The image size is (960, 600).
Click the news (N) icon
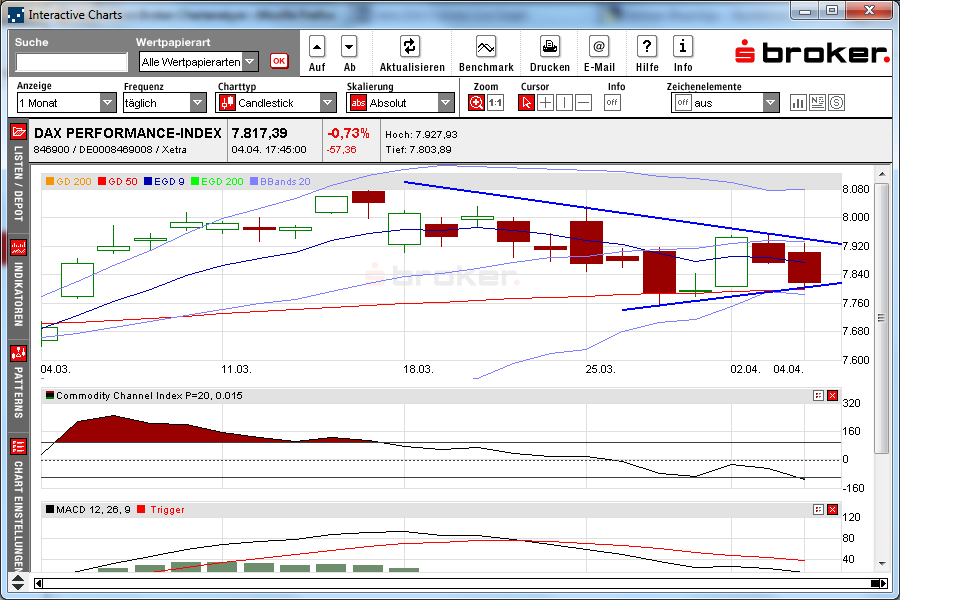817,103
